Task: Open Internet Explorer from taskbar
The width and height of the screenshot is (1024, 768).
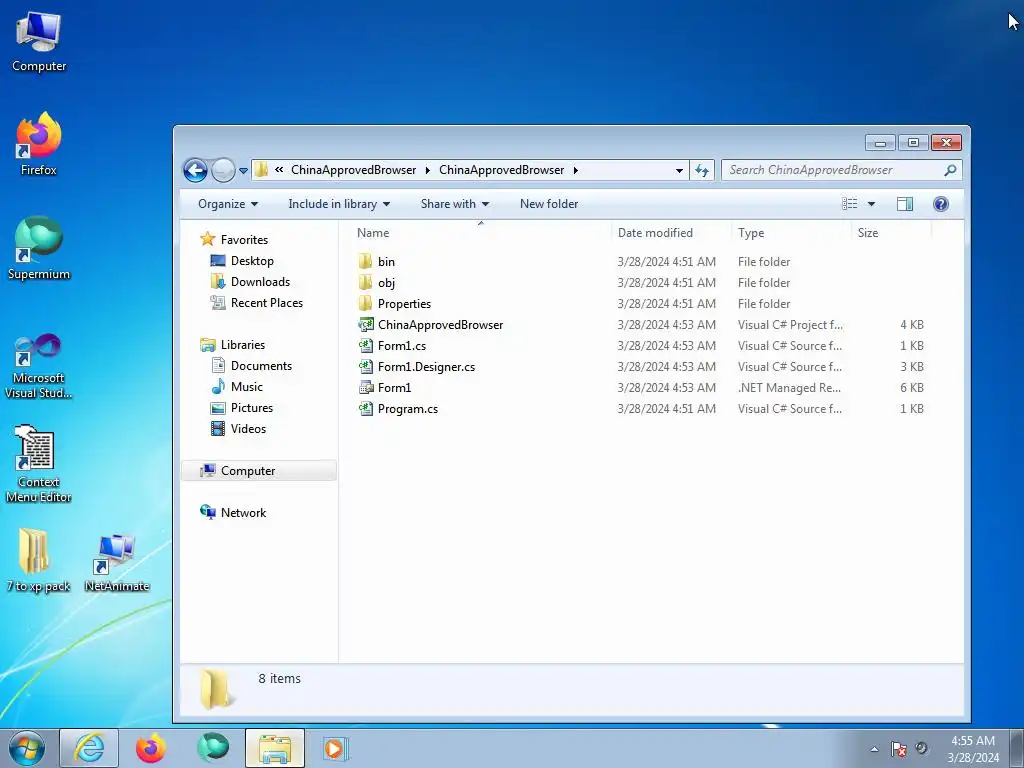Action: point(89,748)
